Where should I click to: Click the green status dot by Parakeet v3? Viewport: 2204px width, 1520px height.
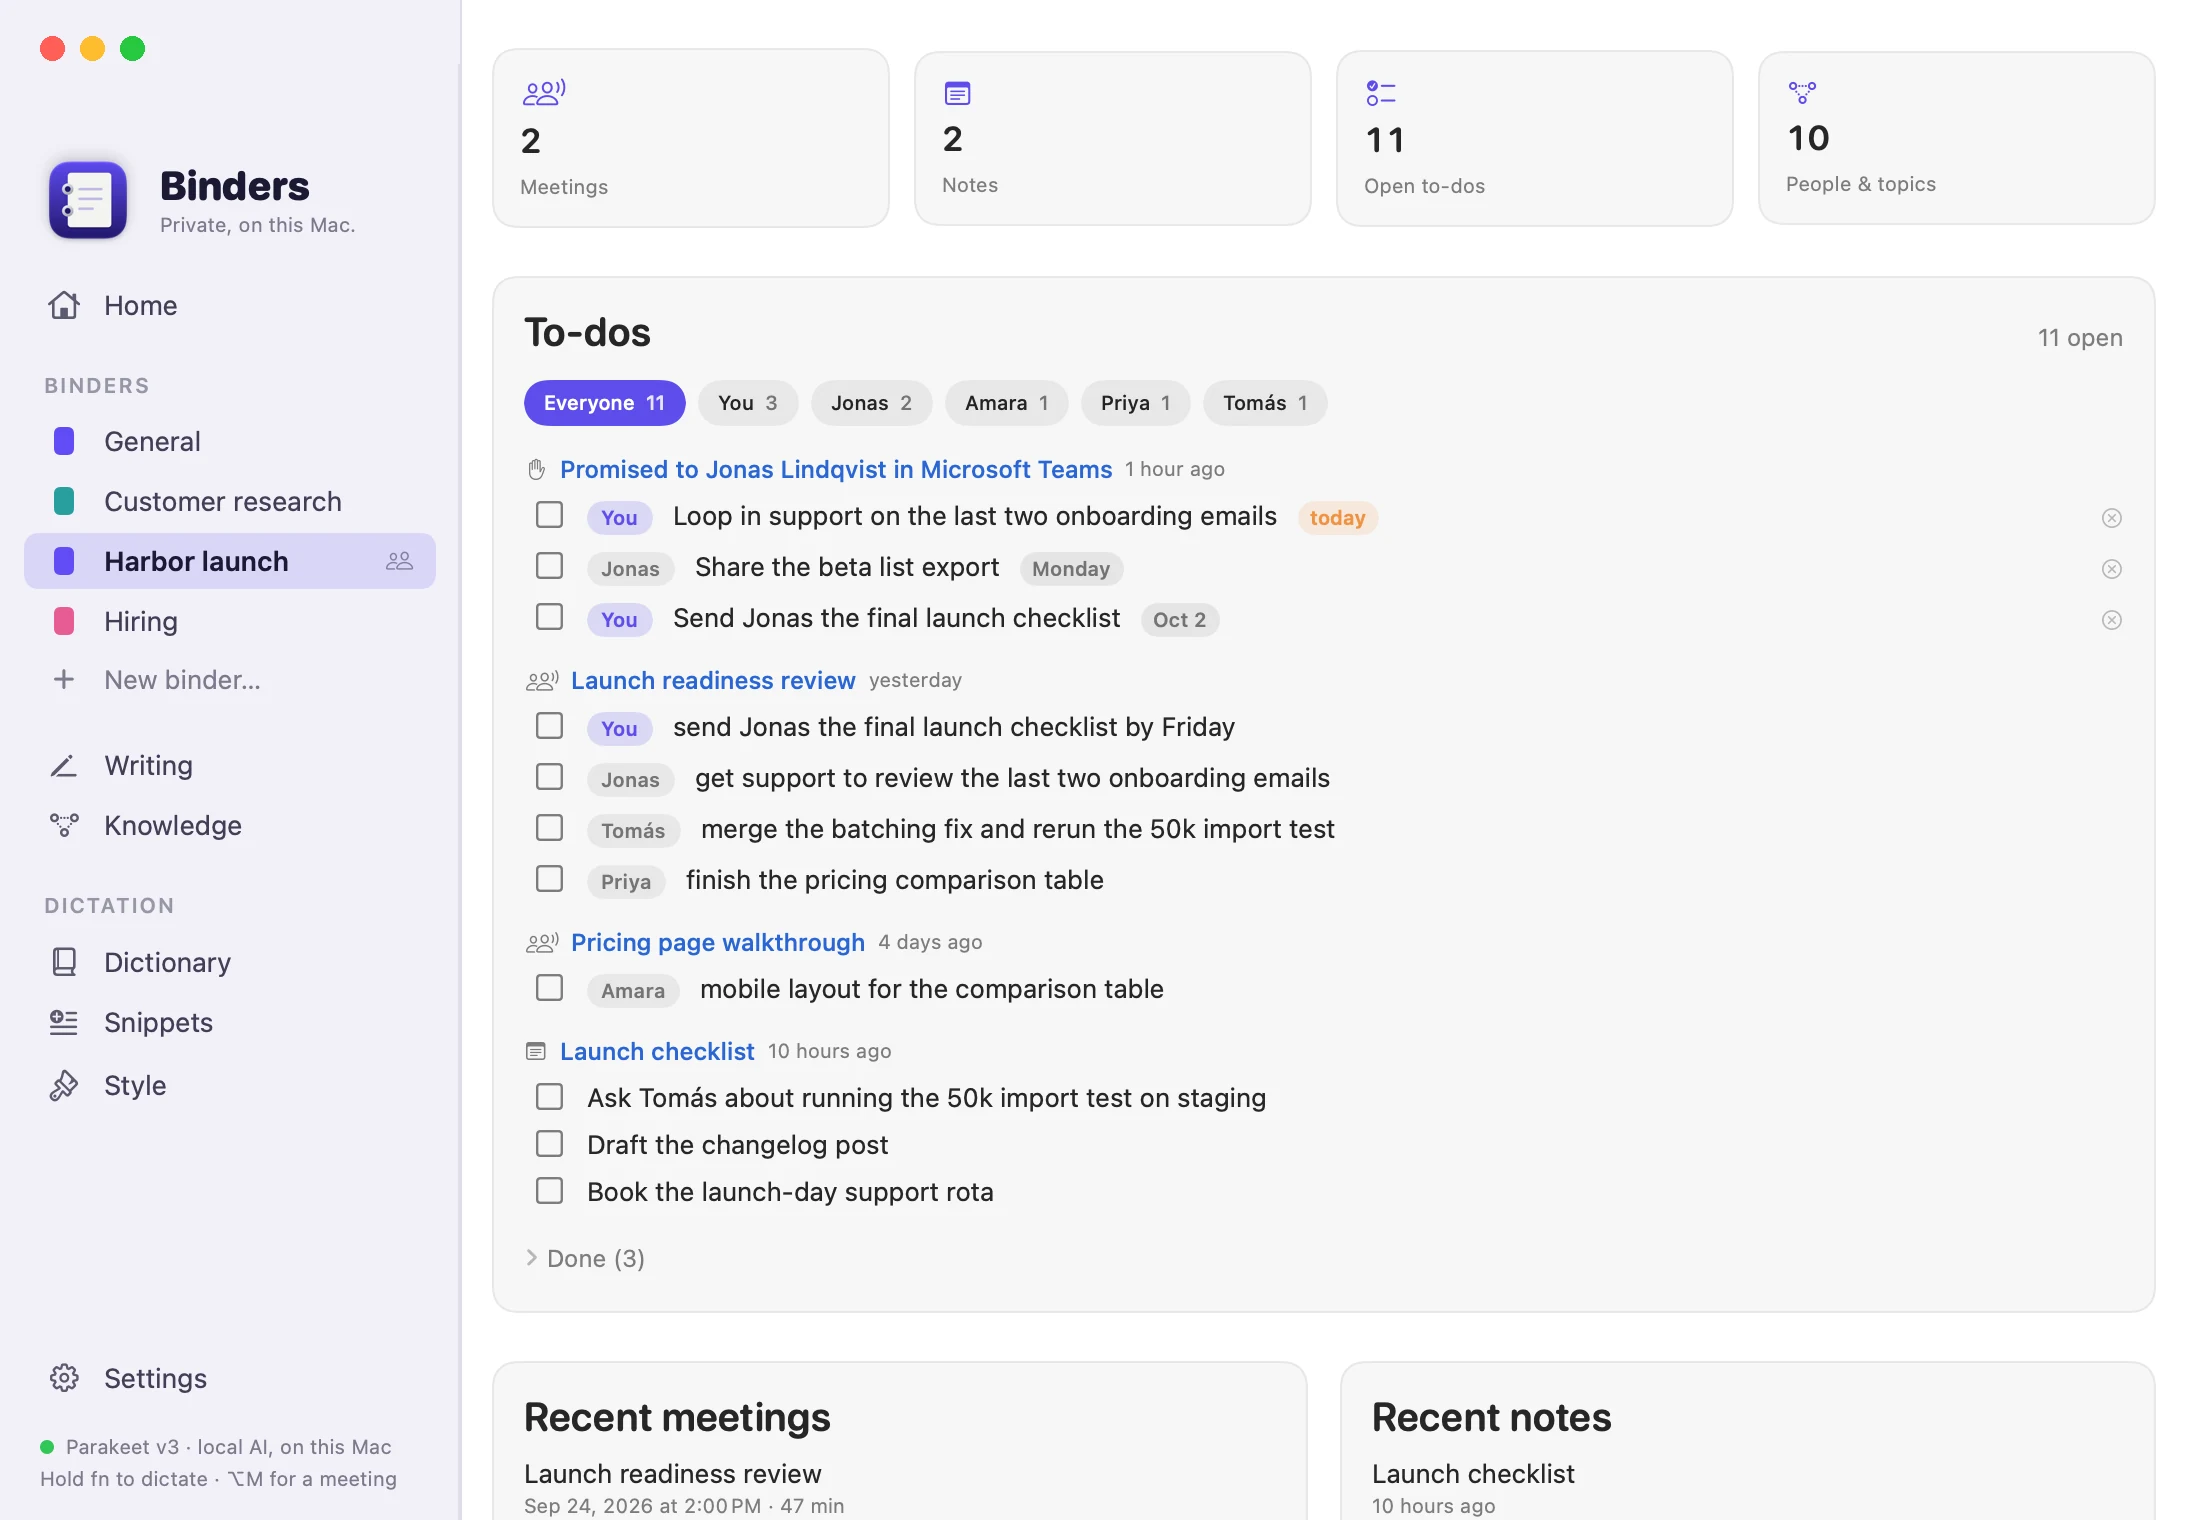click(x=47, y=1447)
